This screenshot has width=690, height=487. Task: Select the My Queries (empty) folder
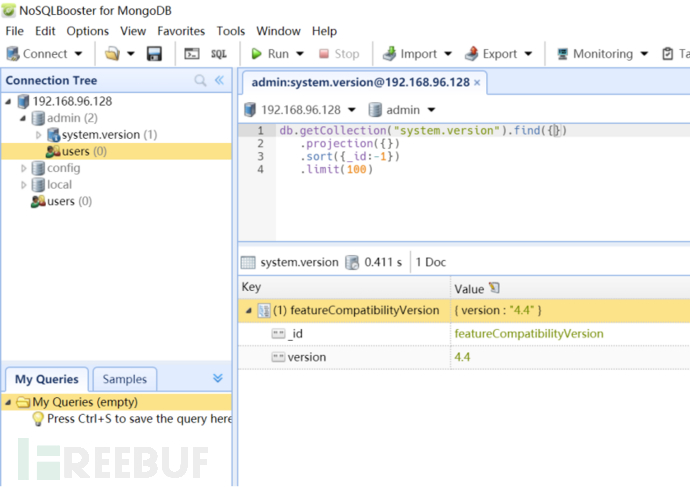click(x=116, y=402)
